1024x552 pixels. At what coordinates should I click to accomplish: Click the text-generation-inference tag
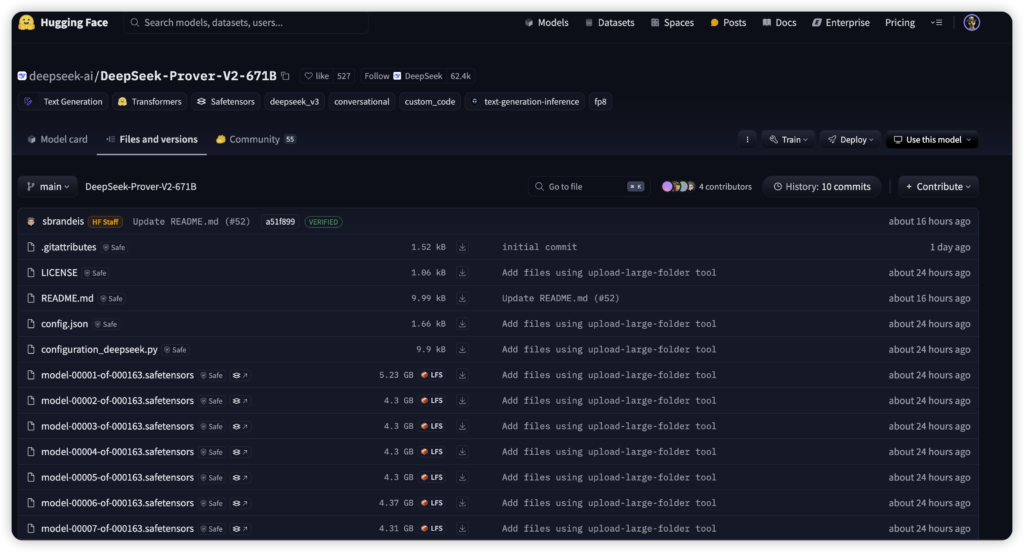[x=526, y=101]
